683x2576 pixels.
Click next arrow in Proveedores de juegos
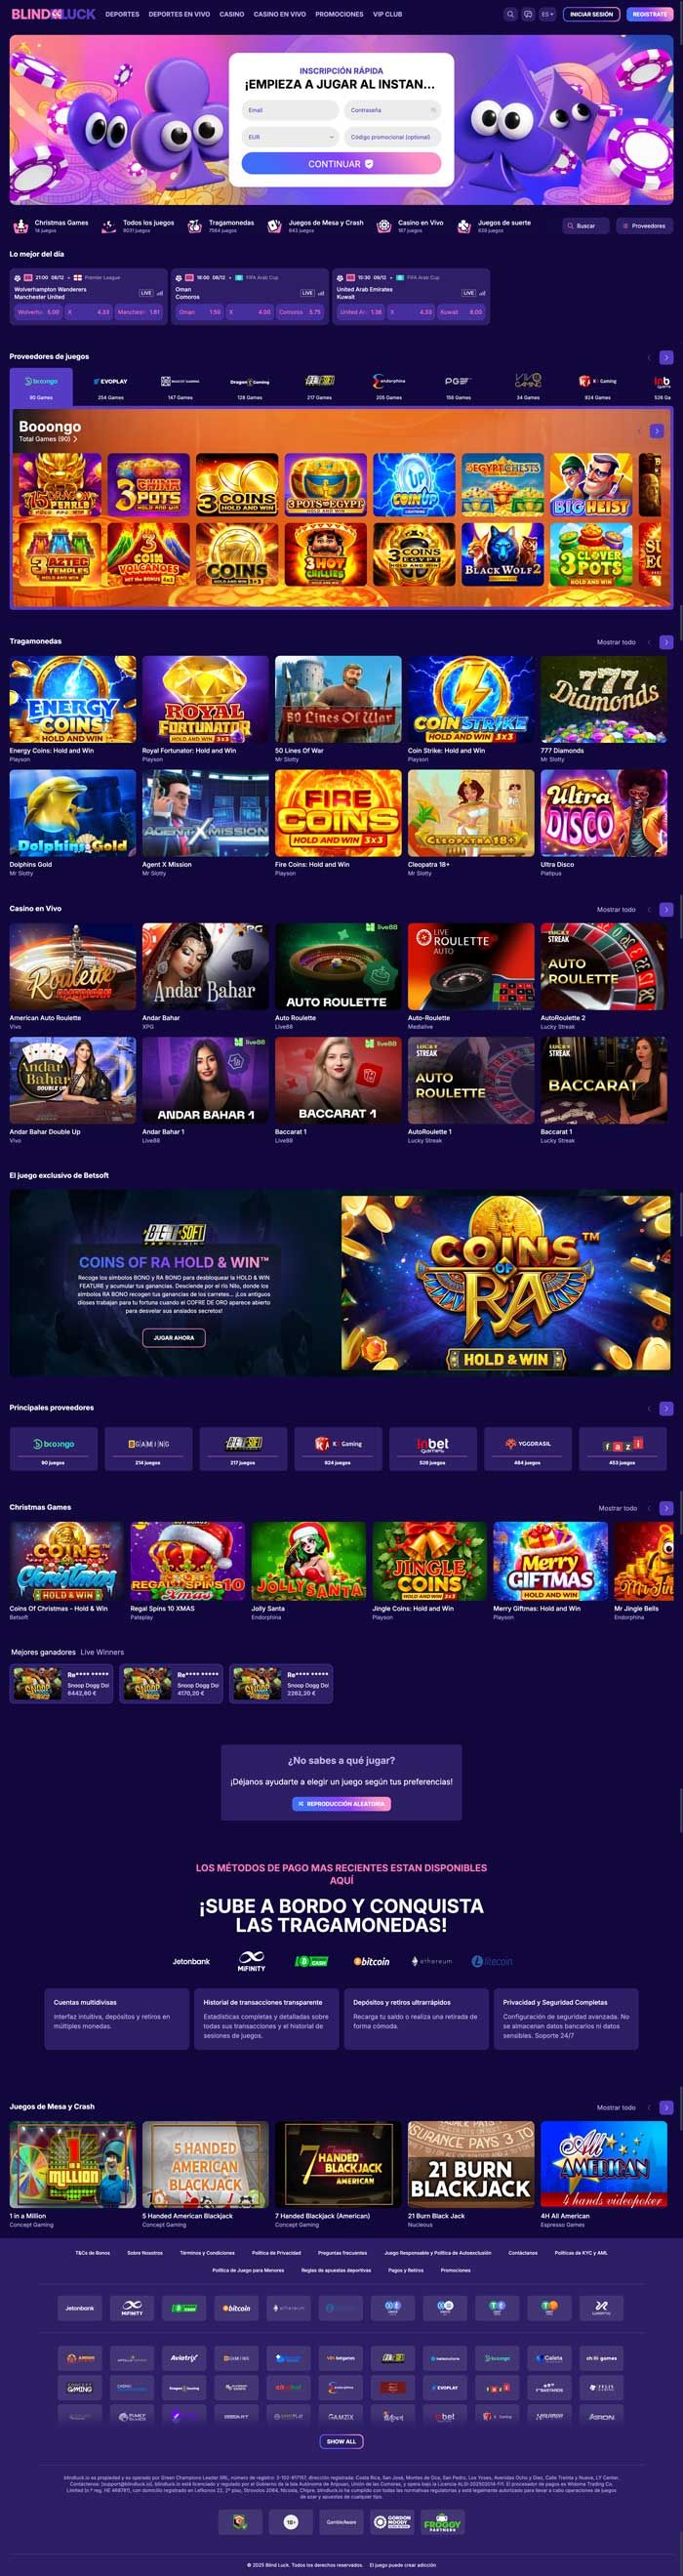click(x=666, y=357)
